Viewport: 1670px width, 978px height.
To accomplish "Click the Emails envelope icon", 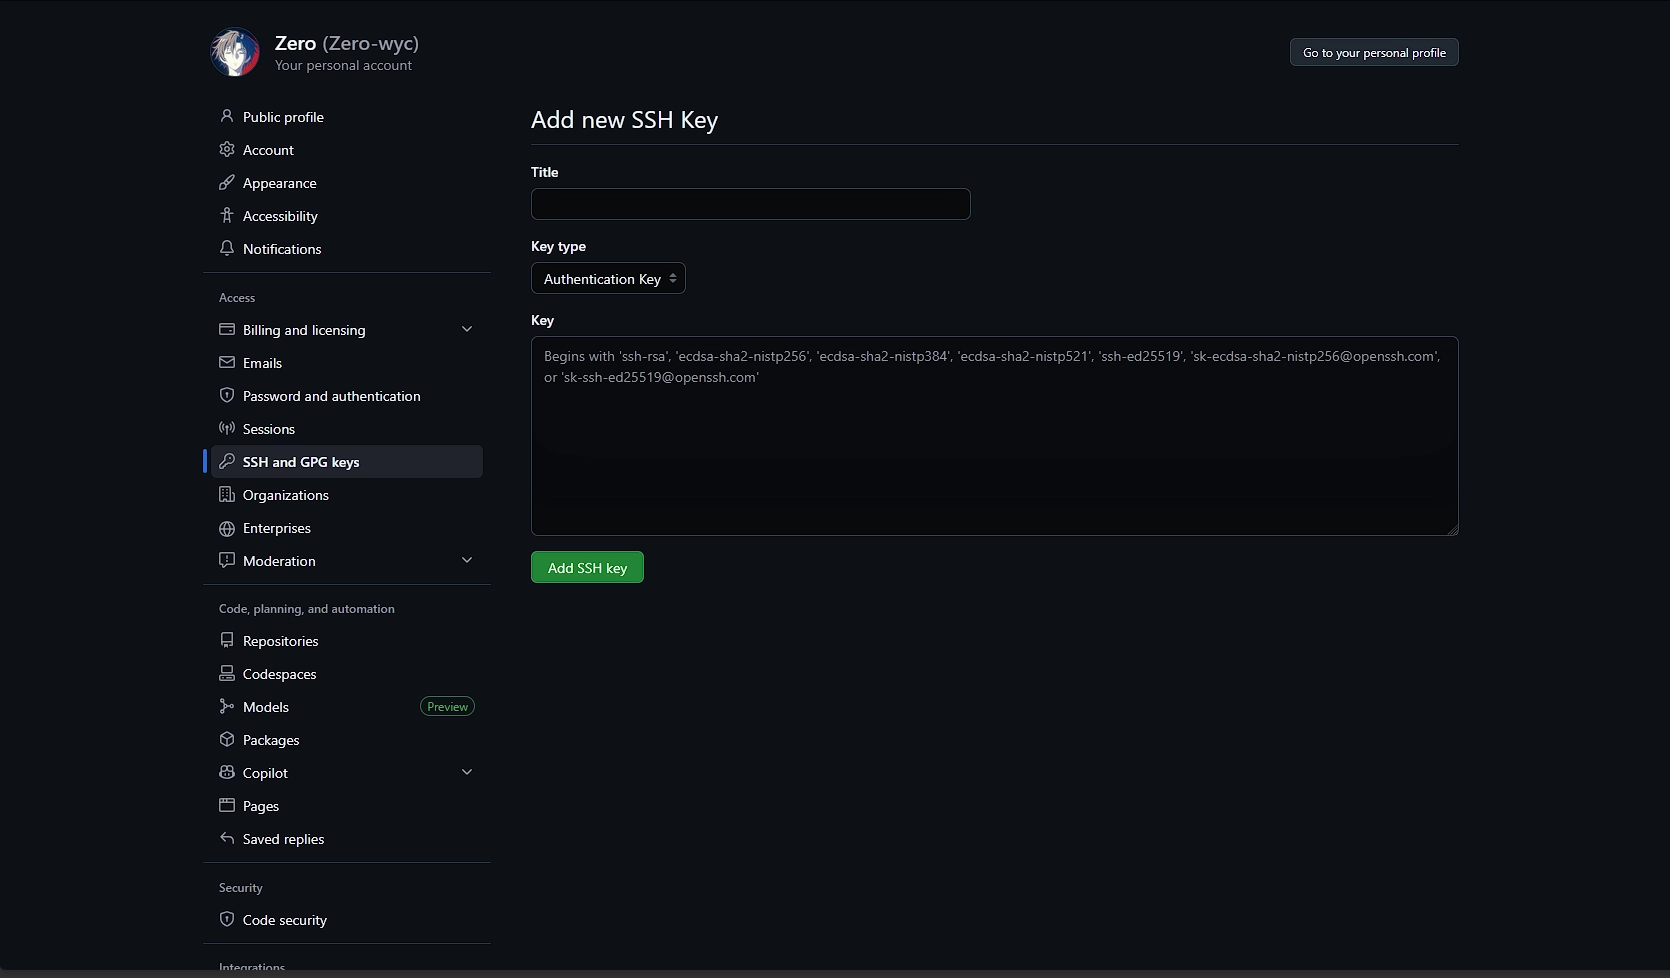I will point(227,363).
